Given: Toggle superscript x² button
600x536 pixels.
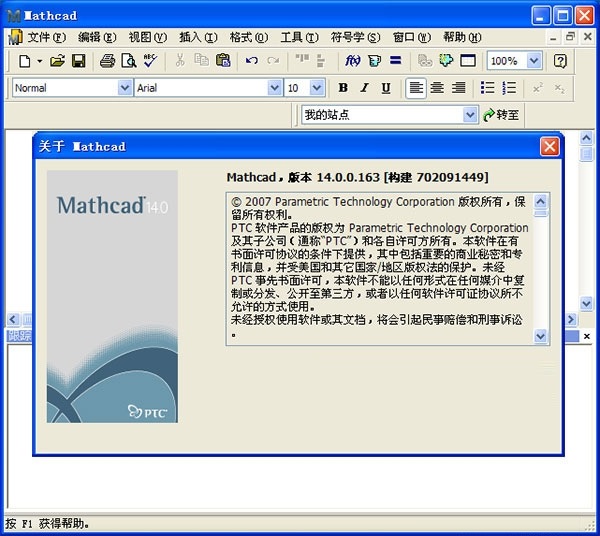Looking at the screenshot, I should click(538, 88).
